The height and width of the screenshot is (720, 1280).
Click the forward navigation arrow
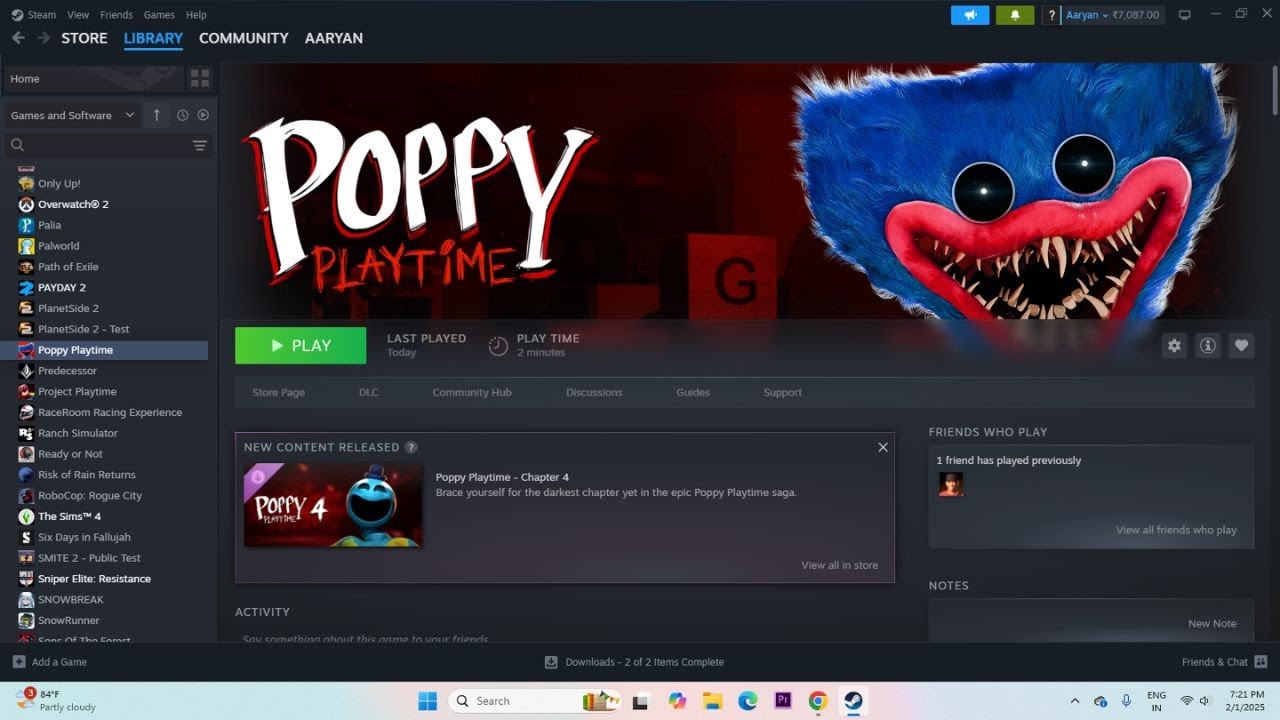44,38
